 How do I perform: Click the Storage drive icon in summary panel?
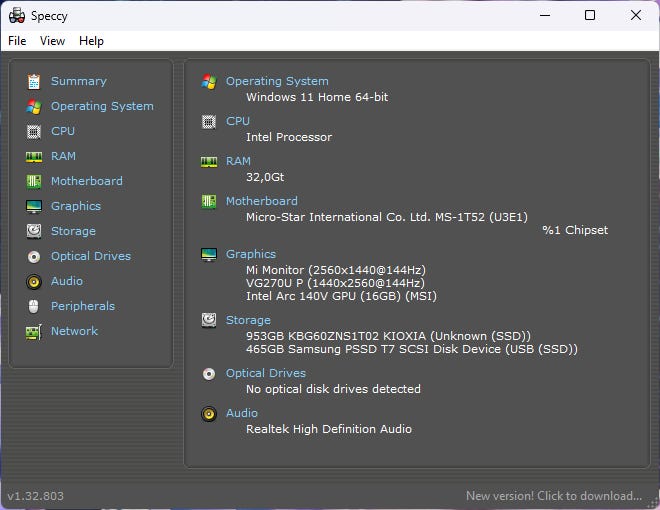209,321
